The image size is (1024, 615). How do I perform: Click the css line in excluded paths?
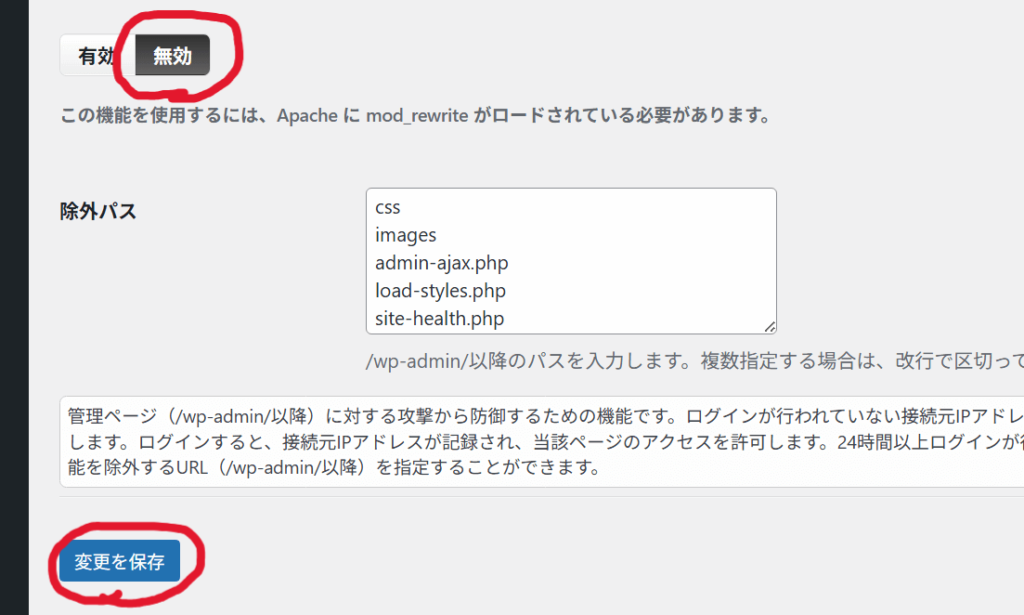click(388, 208)
